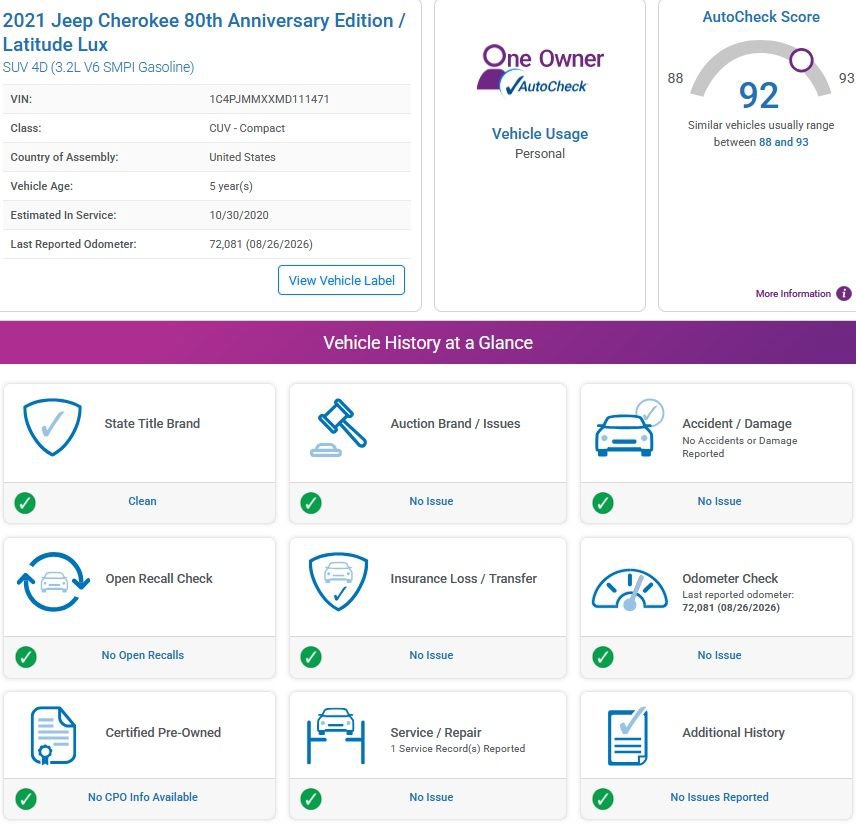The image size is (856, 824).
Task: Click the Service / Repair car lift icon
Action: pyautogui.click(x=336, y=736)
